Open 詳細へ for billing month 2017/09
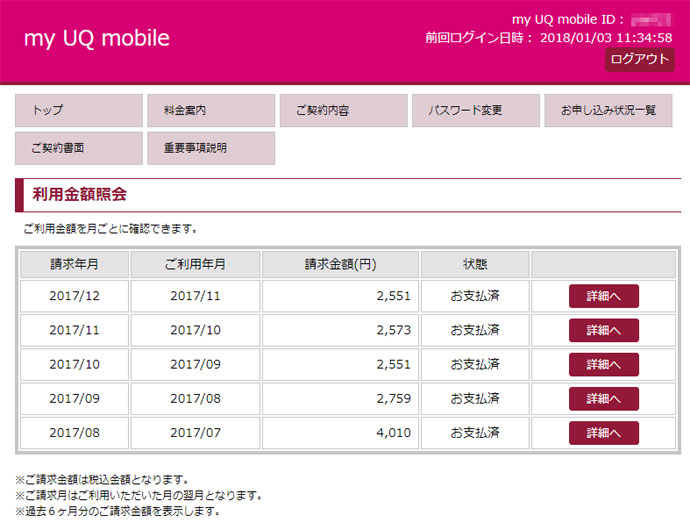 tap(604, 399)
